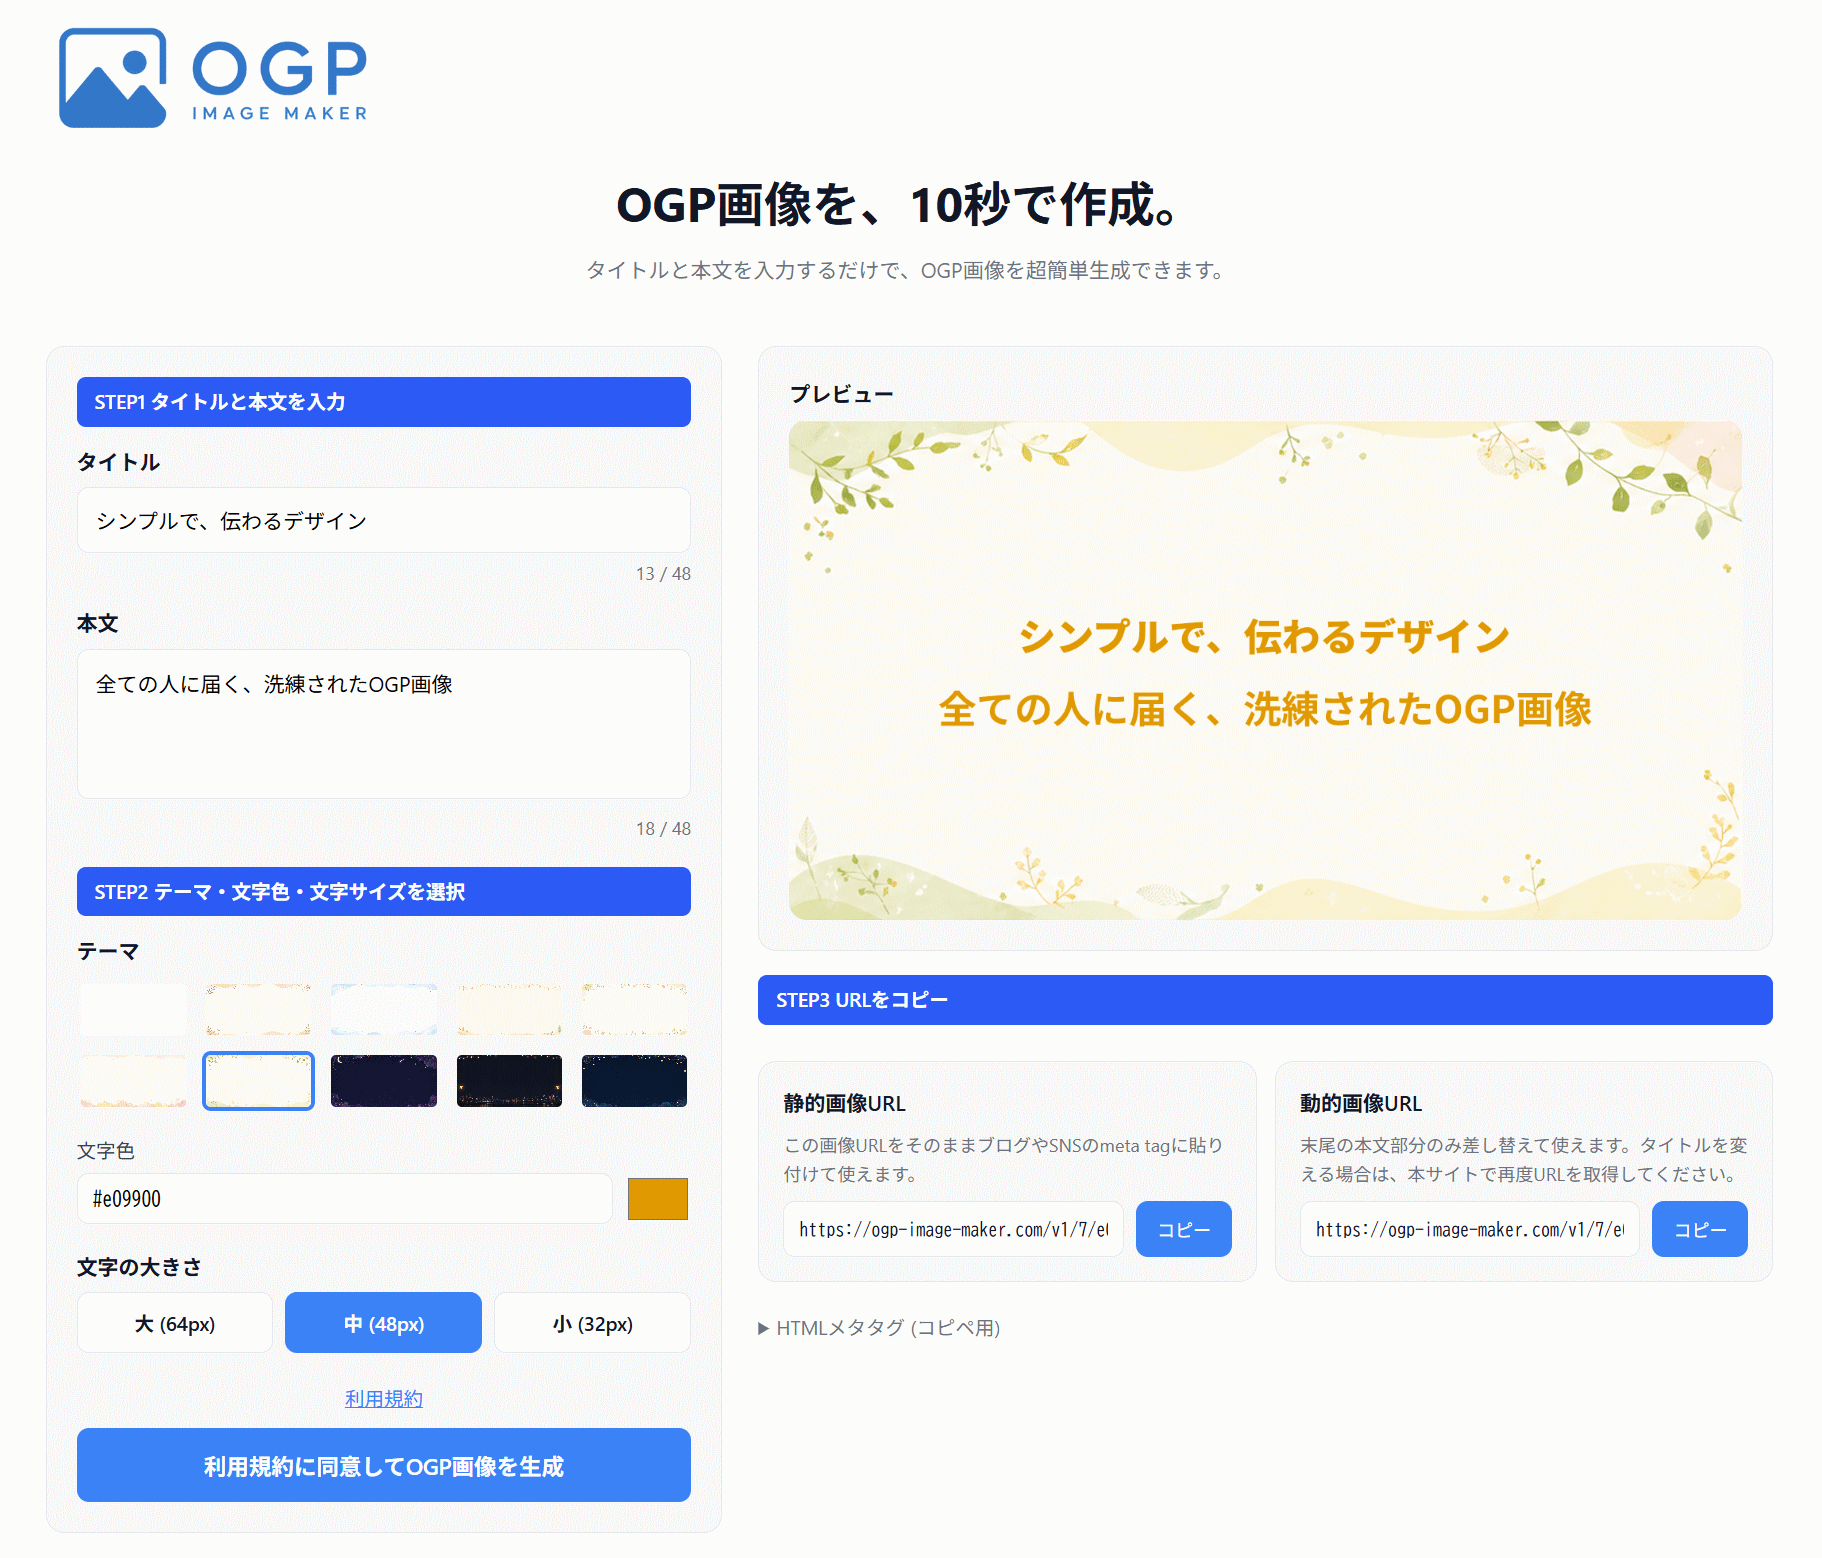
Task: Click the body counter "18 / 48"
Action: click(663, 829)
